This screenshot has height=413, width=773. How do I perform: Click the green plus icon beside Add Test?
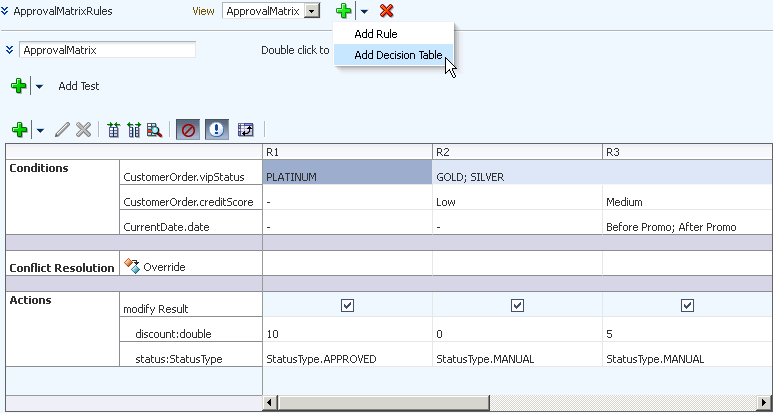coord(19,86)
